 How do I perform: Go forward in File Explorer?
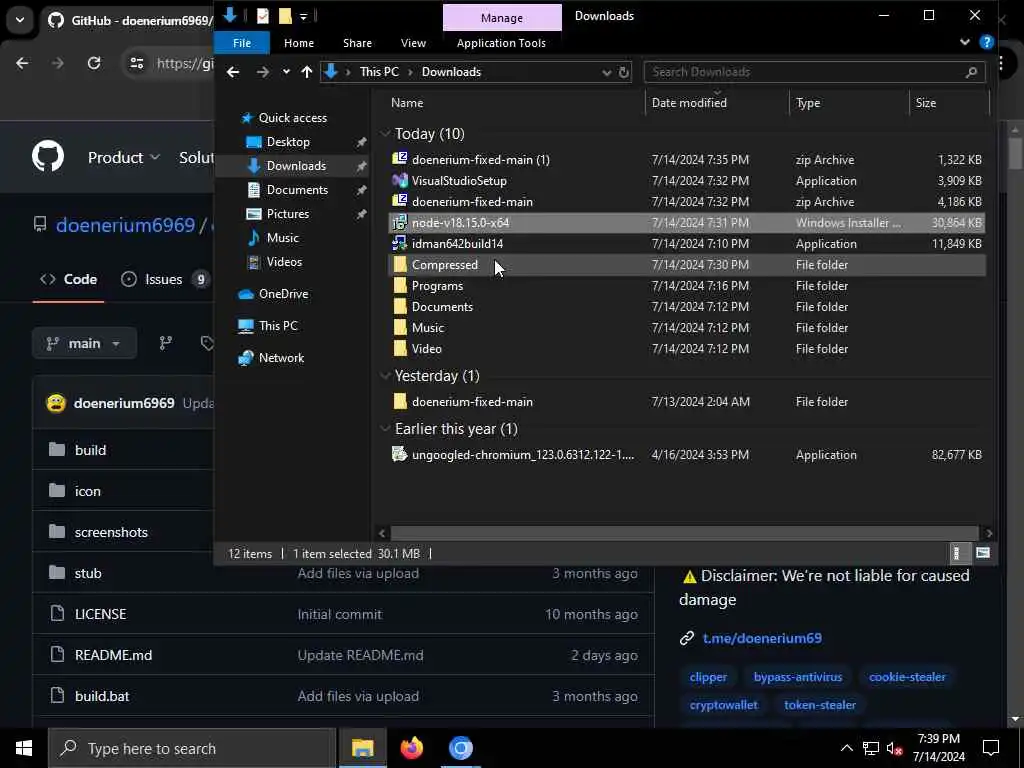pos(263,72)
